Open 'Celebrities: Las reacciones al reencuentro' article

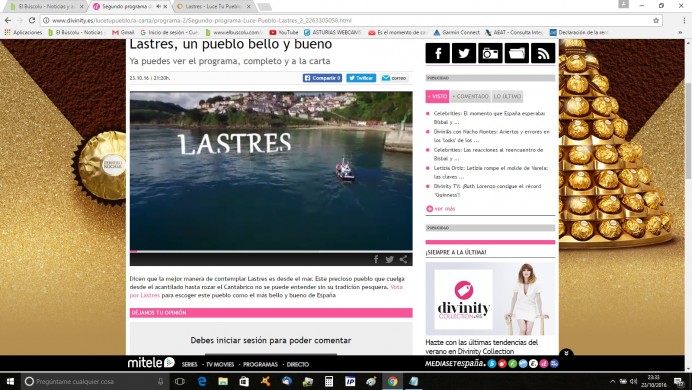pyautogui.click(x=488, y=154)
